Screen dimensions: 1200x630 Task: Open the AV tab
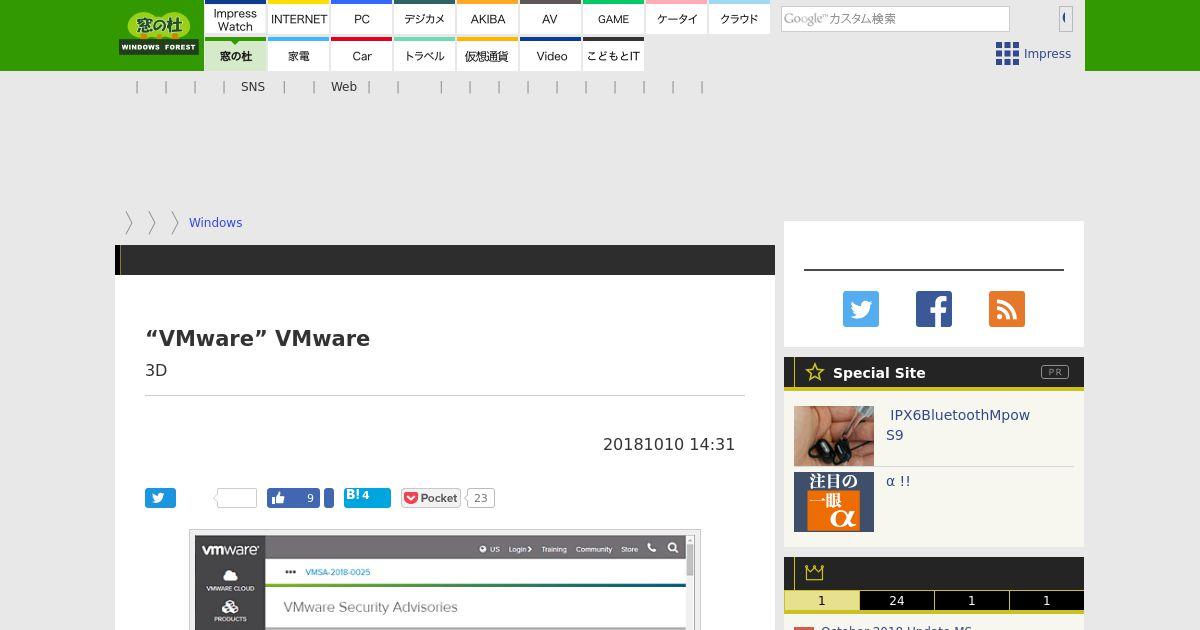[x=550, y=19]
